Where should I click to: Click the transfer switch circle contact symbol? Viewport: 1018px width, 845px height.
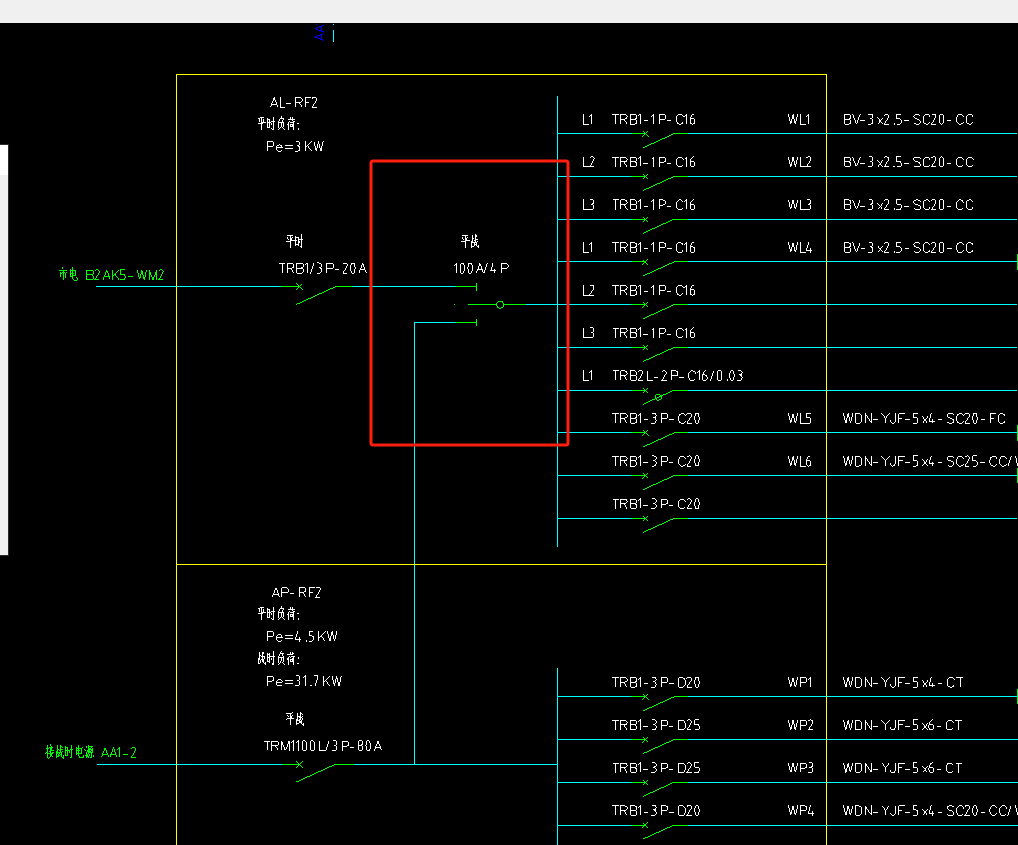500,304
